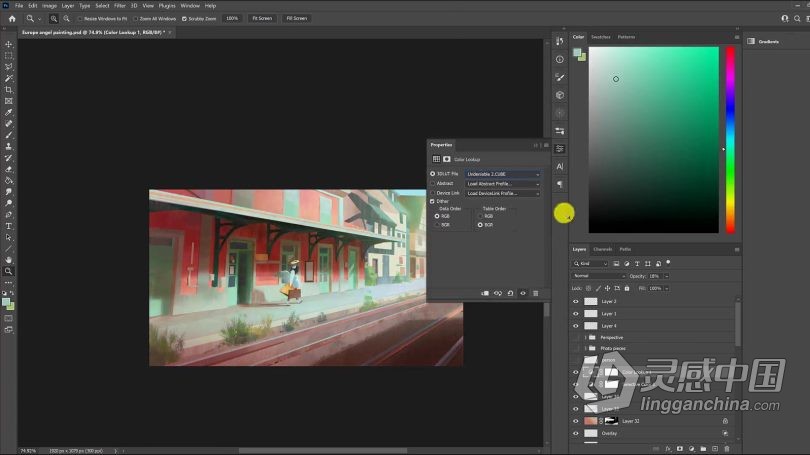View previous state in Properties panel

(497, 293)
